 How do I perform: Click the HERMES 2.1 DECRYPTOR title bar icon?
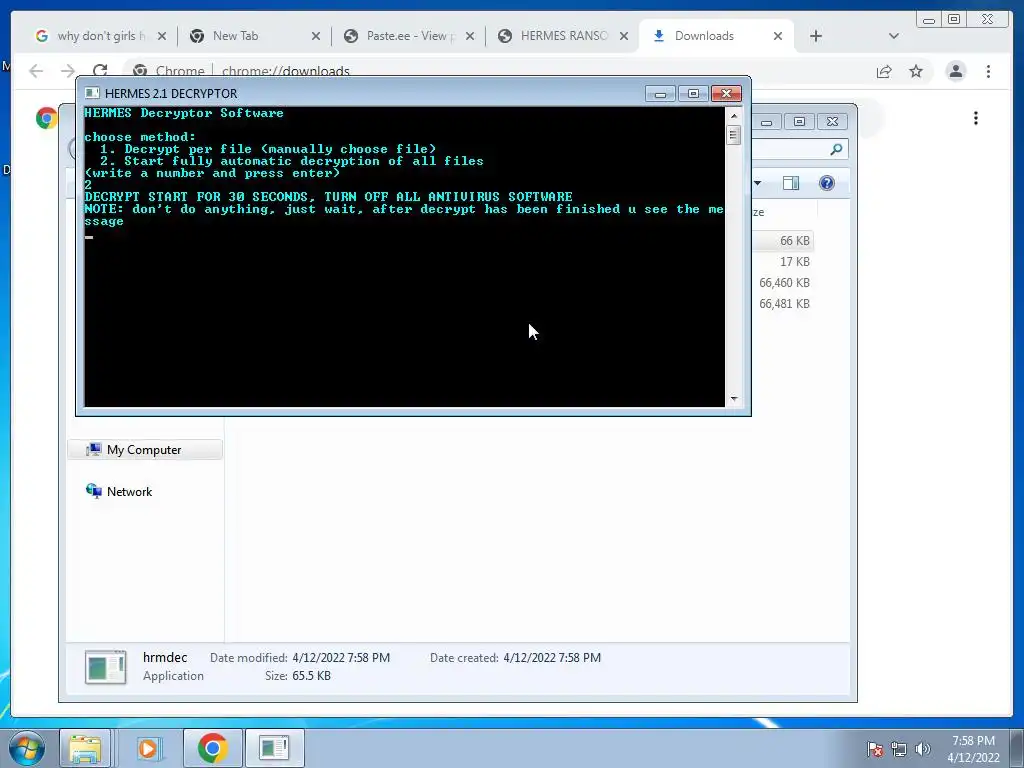pos(92,93)
